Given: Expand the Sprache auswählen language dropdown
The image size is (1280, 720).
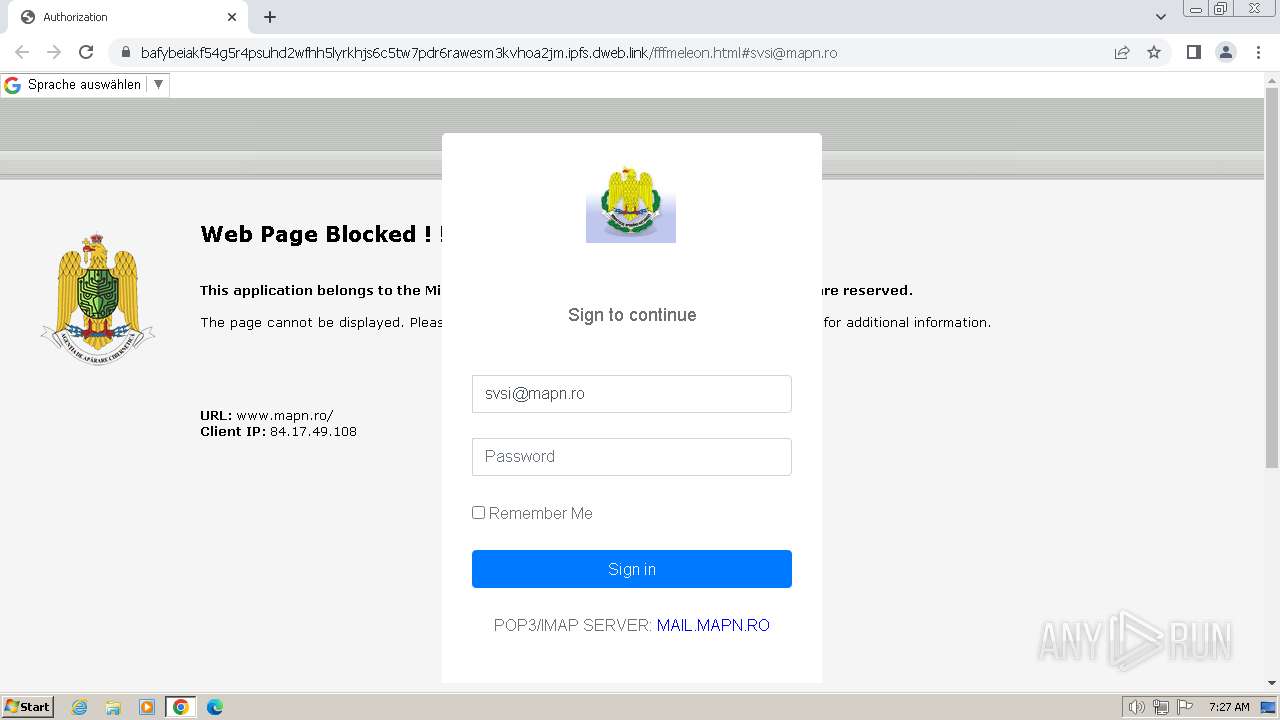Looking at the screenshot, I should (x=158, y=85).
